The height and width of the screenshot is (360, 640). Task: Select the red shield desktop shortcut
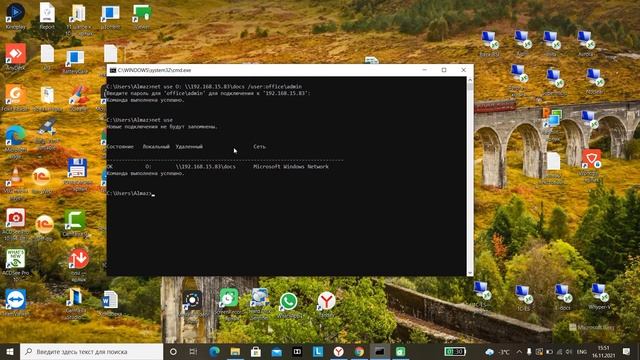591,159
